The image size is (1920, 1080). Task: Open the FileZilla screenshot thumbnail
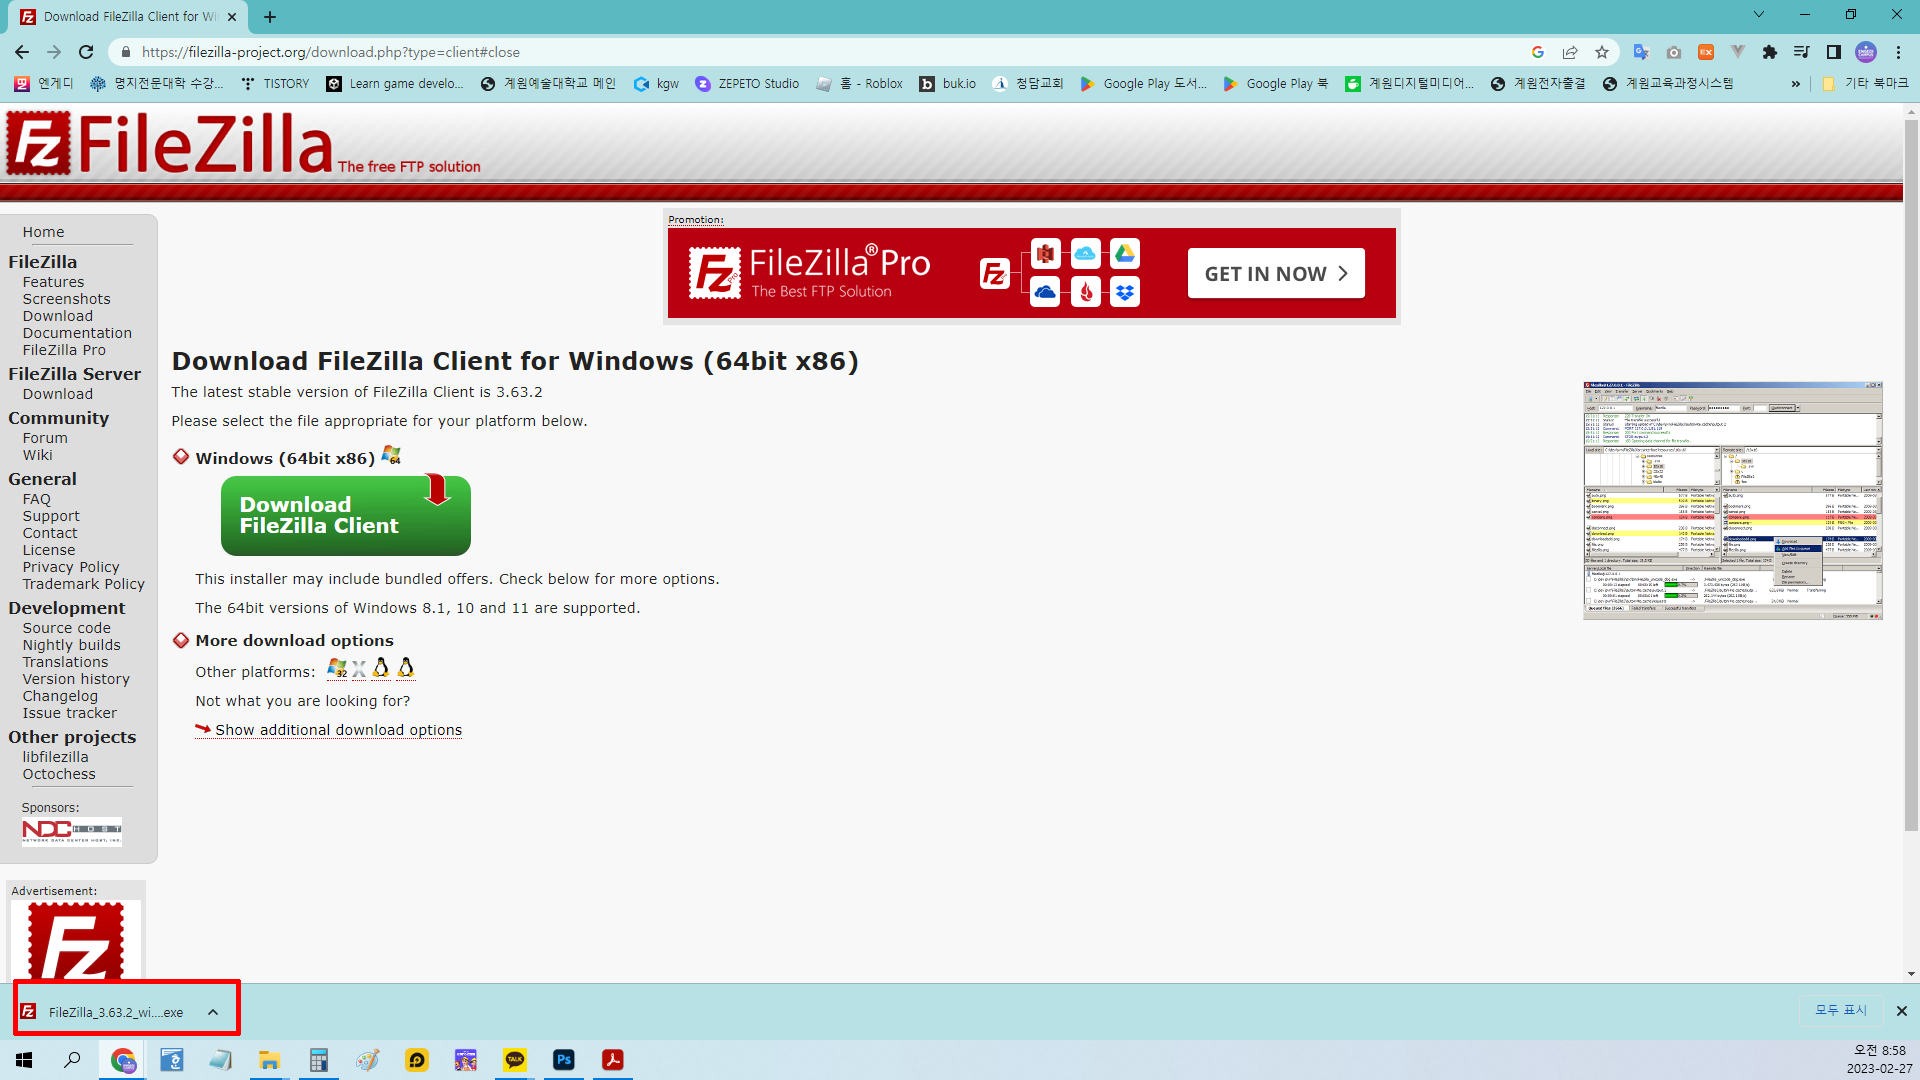coord(1732,500)
